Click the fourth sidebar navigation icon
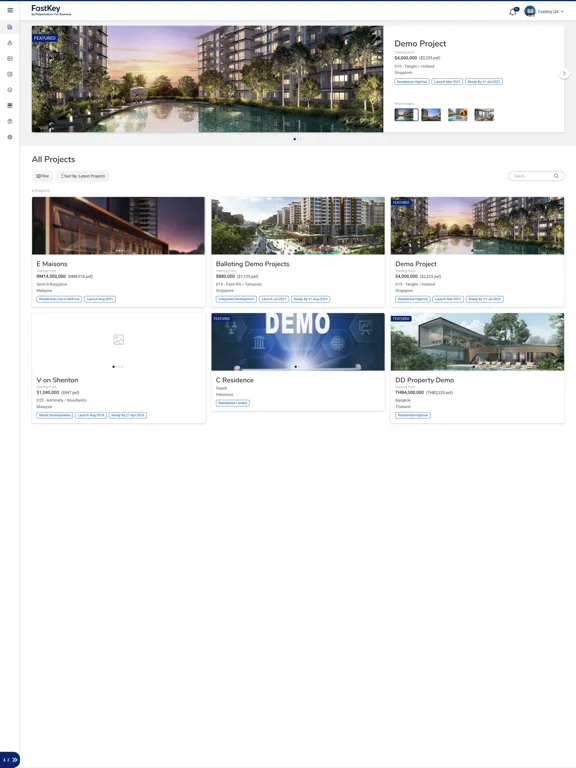The width and height of the screenshot is (576, 768). pos(10,74)
